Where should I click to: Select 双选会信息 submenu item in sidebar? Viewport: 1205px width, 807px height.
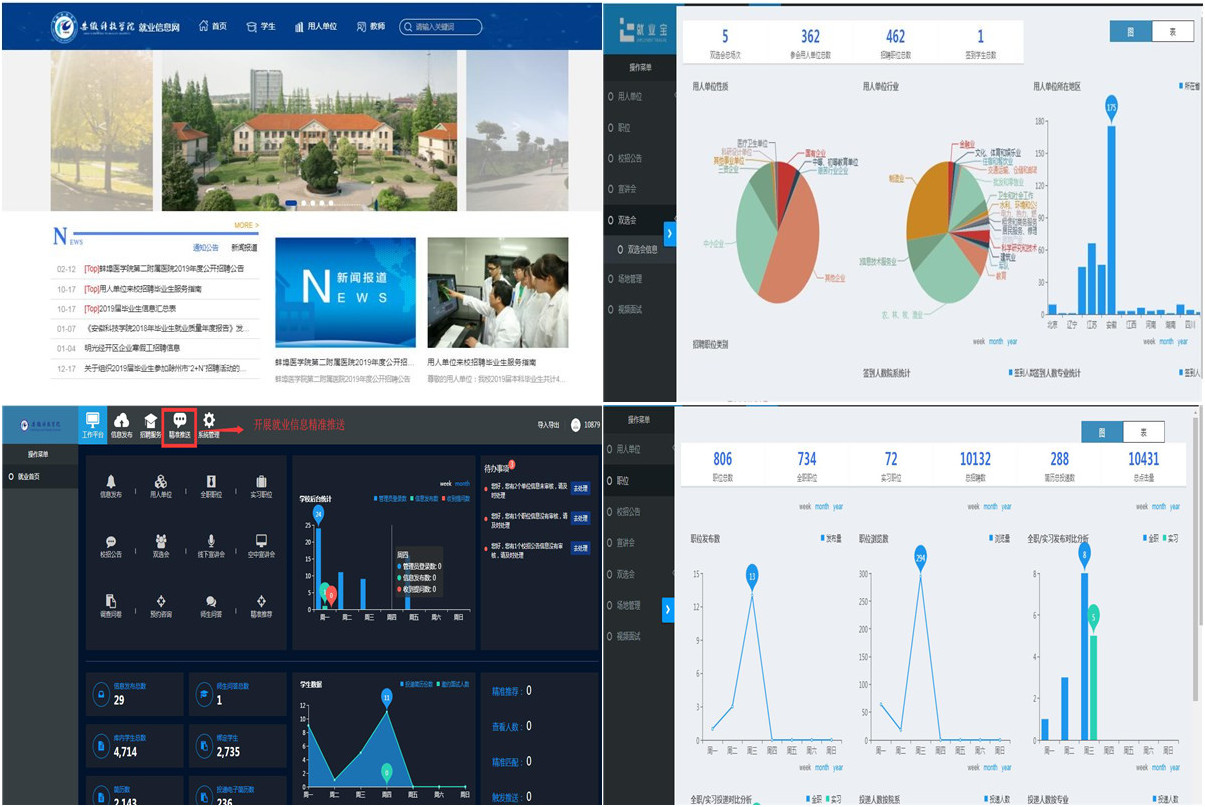(639, 249)
